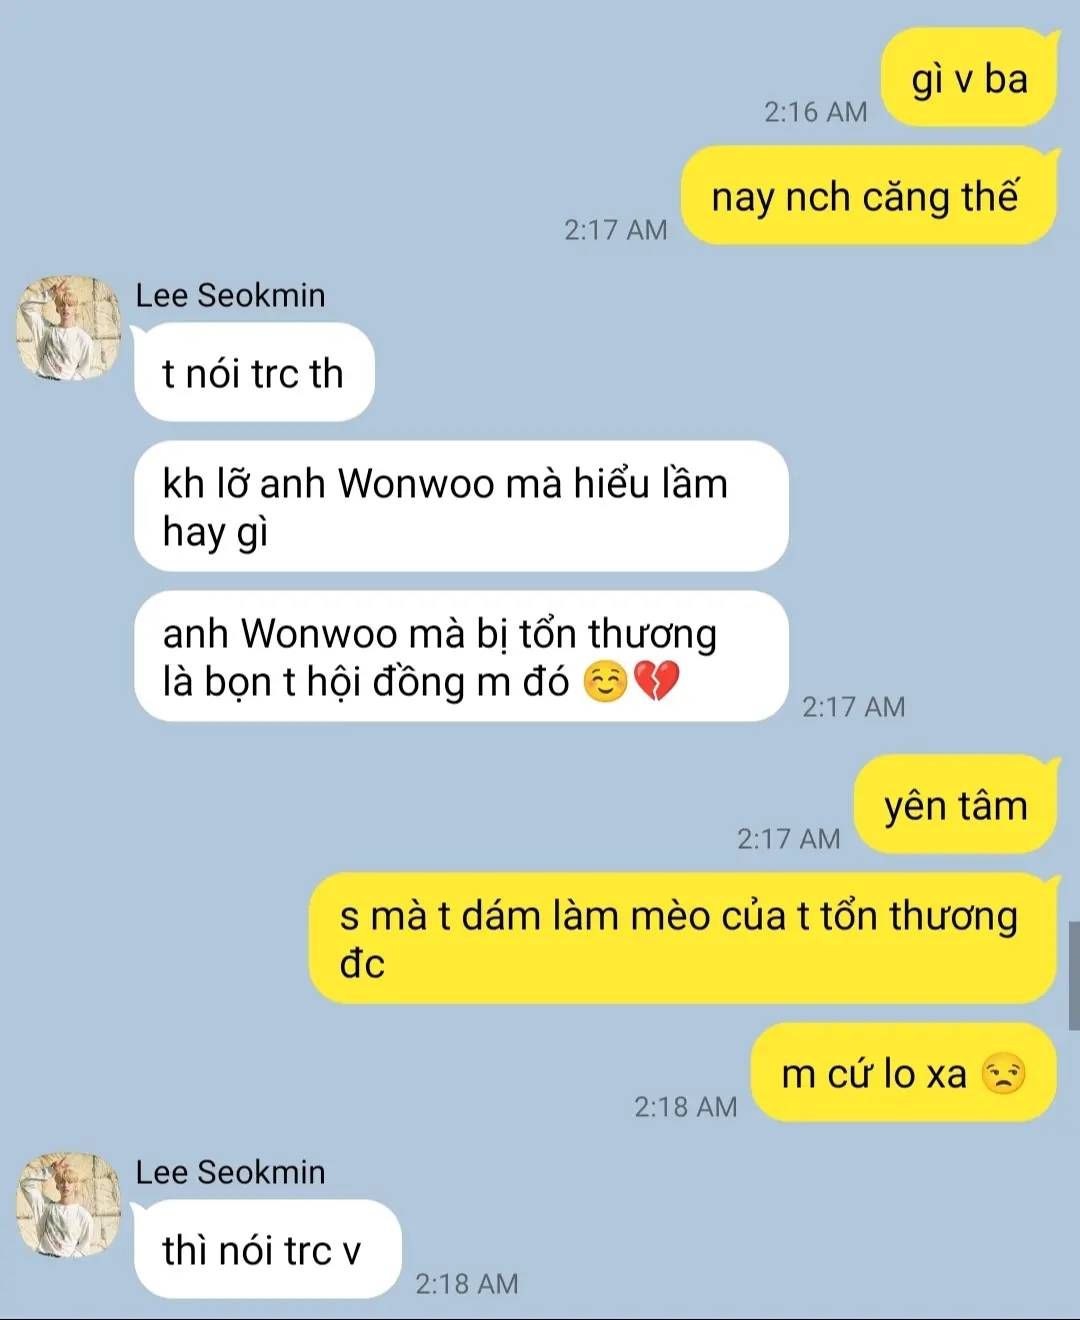Click the chat scrollbar handle
This screenshot has width=1080, height=1320.
click(x=1074, y=976)
